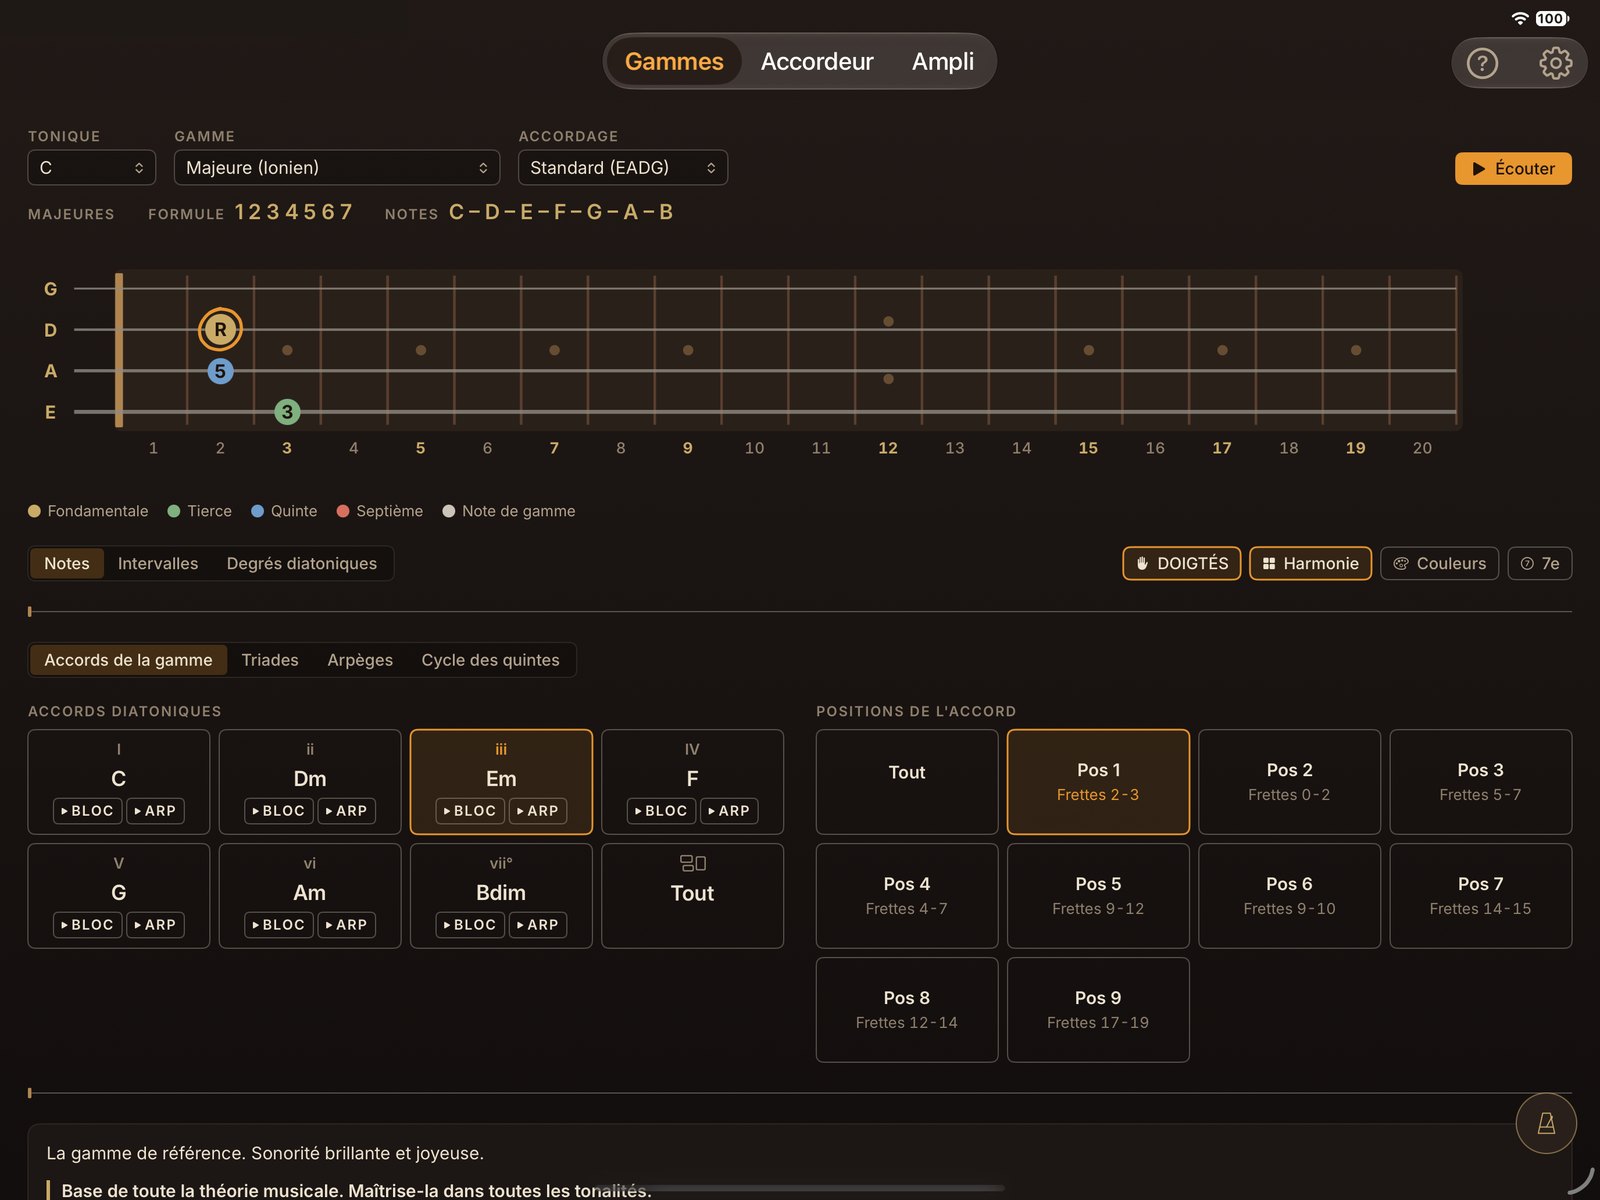
Task: Switch to the Ampli tab
Action: point(942,61)
